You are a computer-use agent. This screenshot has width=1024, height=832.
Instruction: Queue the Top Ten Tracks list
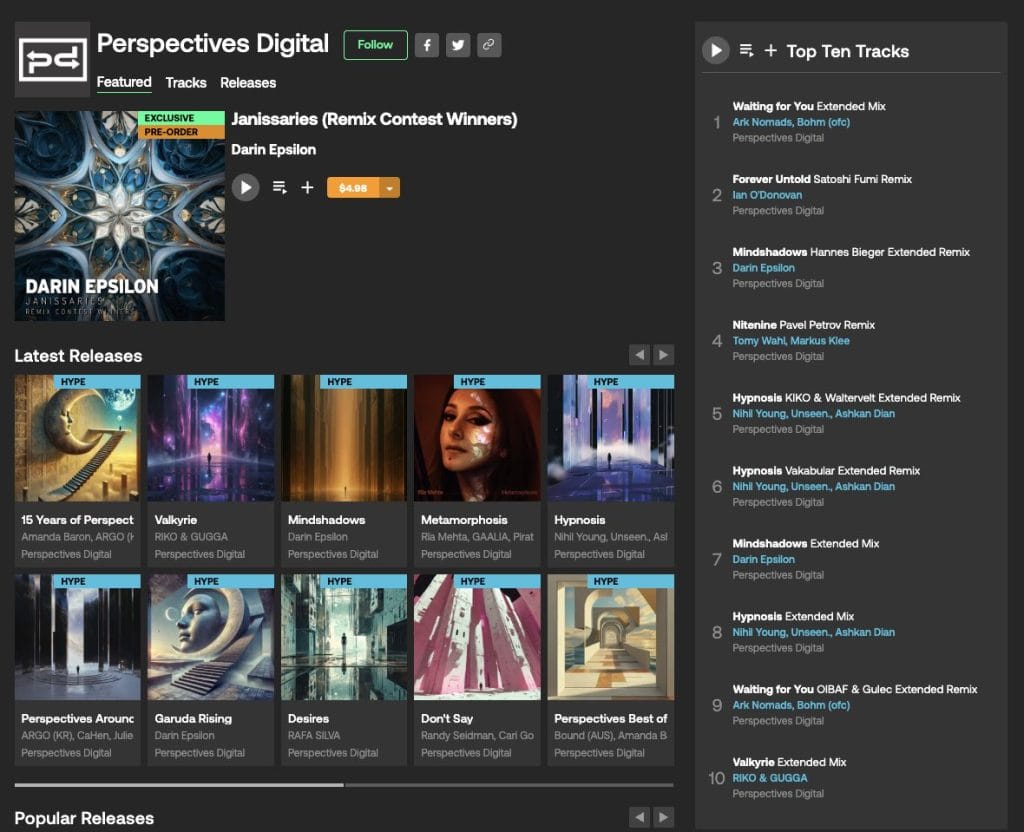point(746,50)
